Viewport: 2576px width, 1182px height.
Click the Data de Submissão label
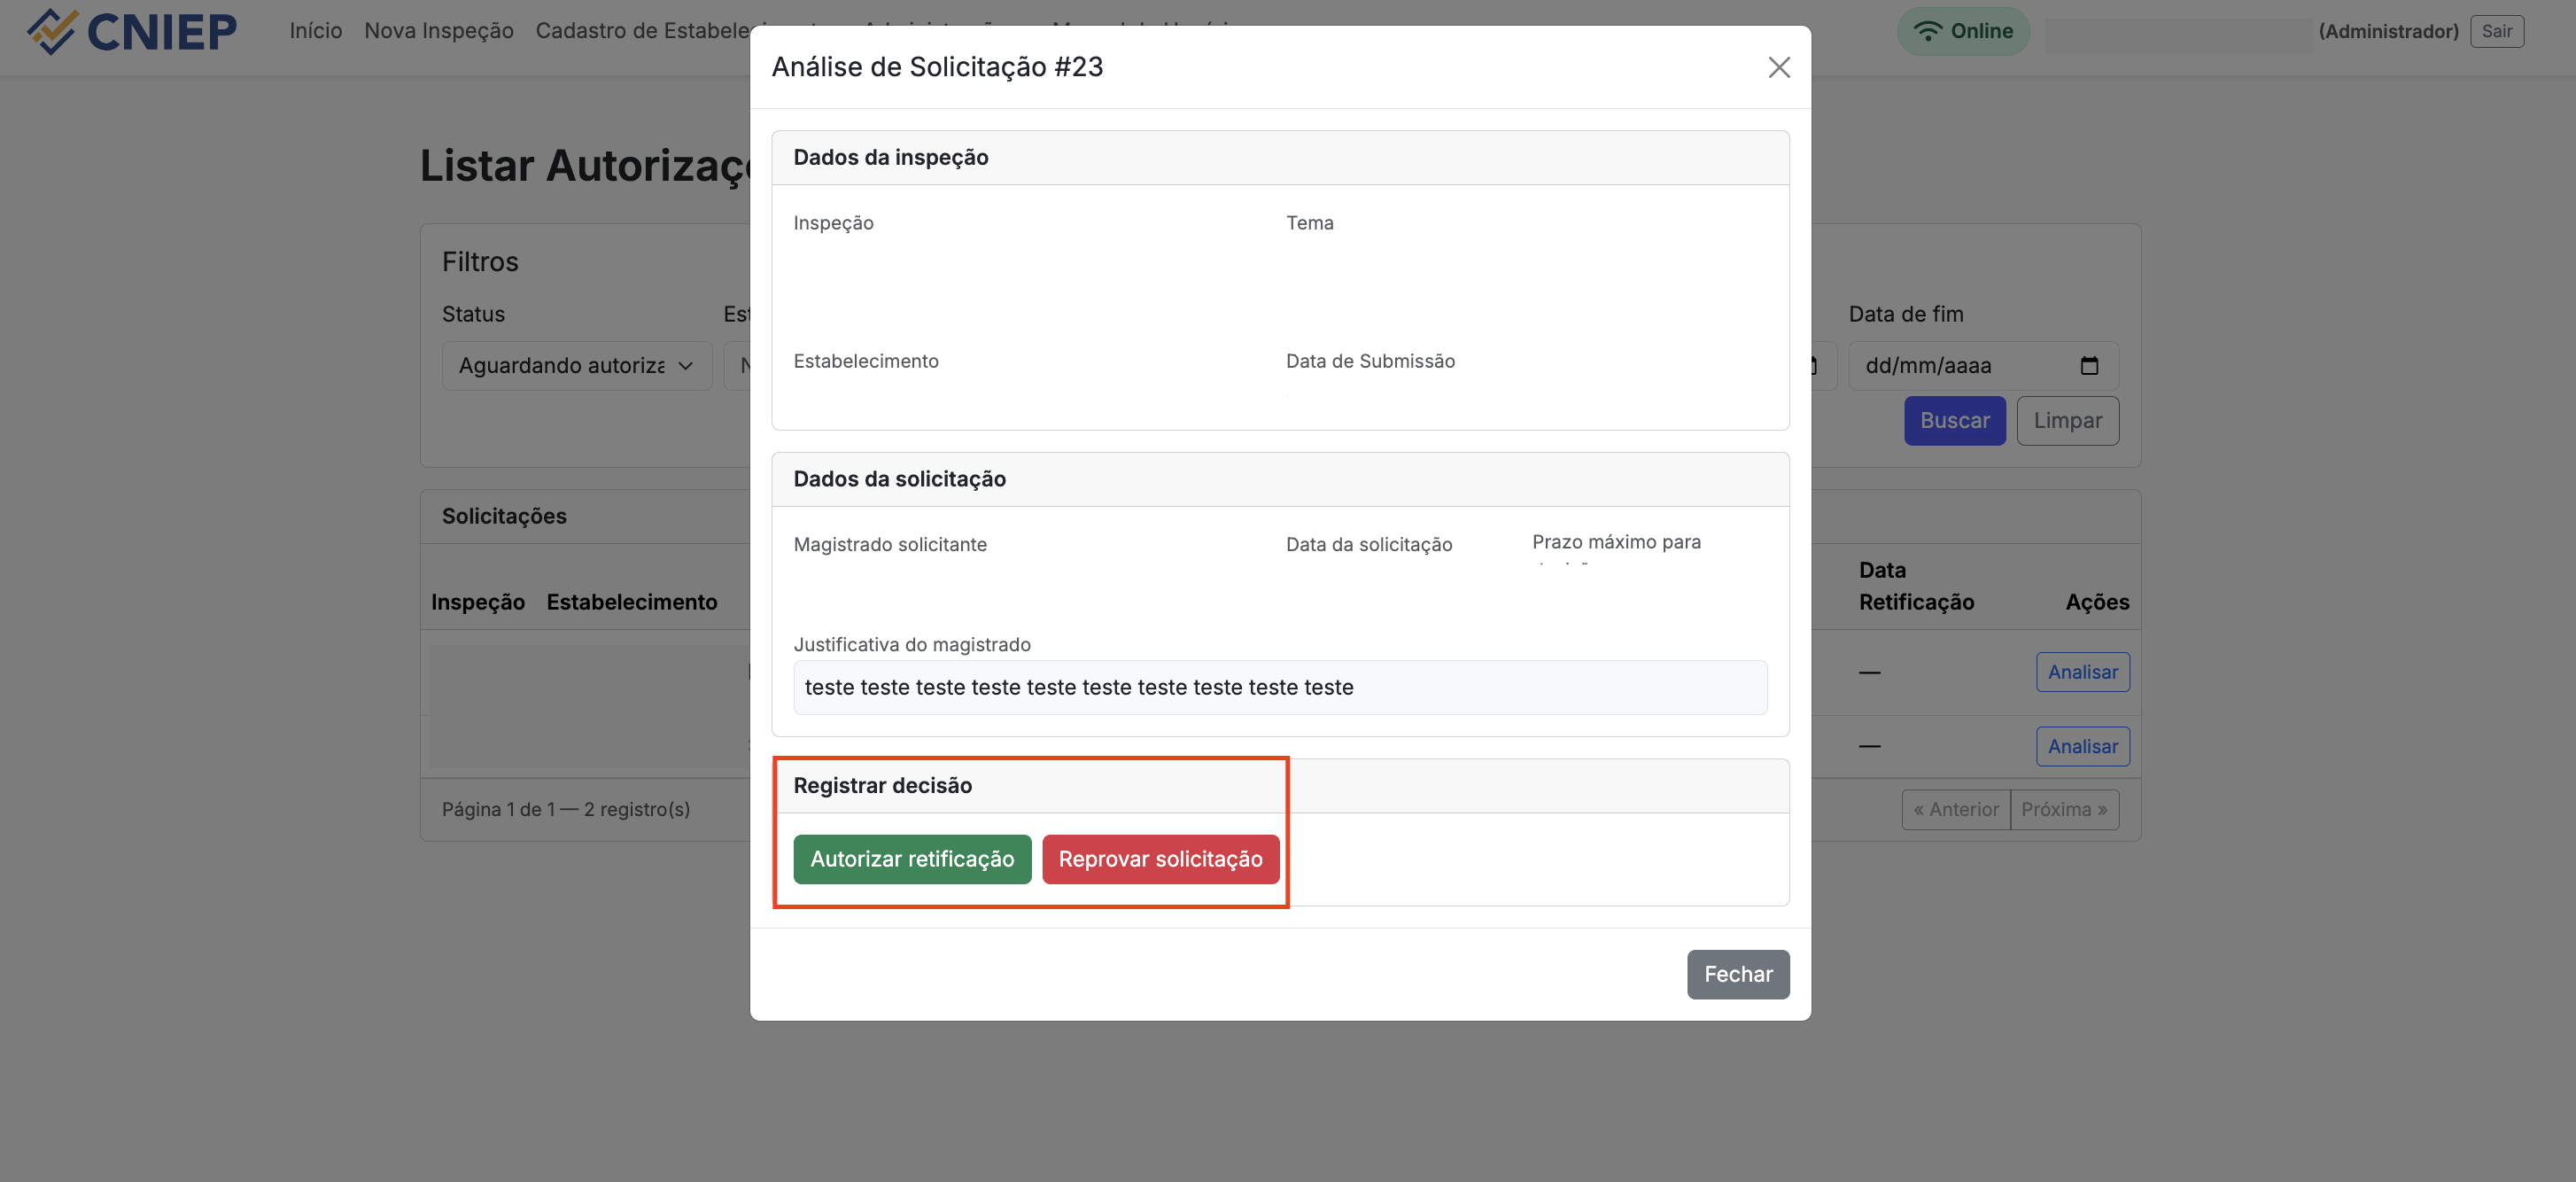tap(1370, 361)
